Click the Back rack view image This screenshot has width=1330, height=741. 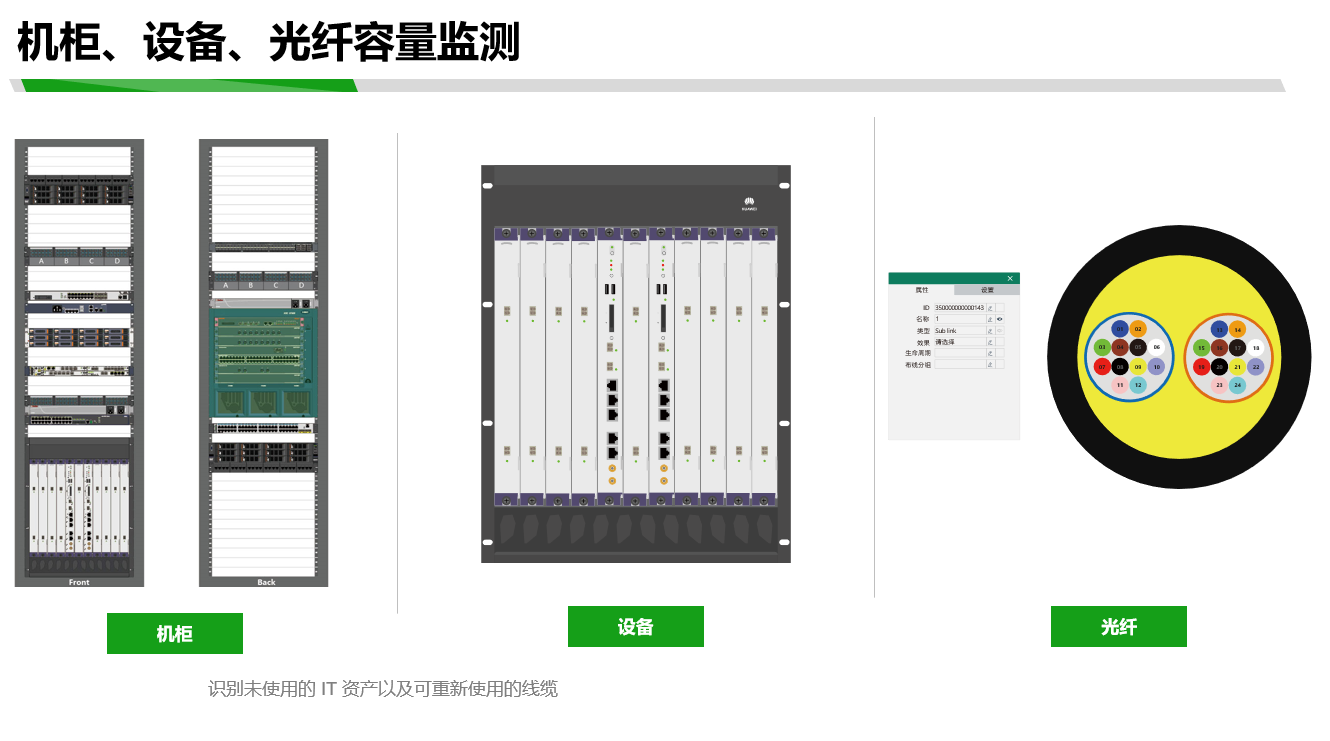[x=264, y=363]
